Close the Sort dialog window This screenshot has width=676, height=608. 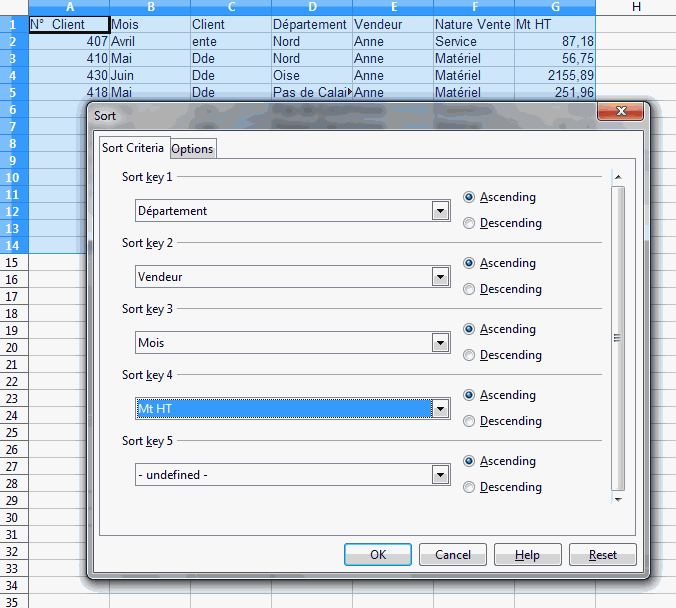click(x=621, y=112)
